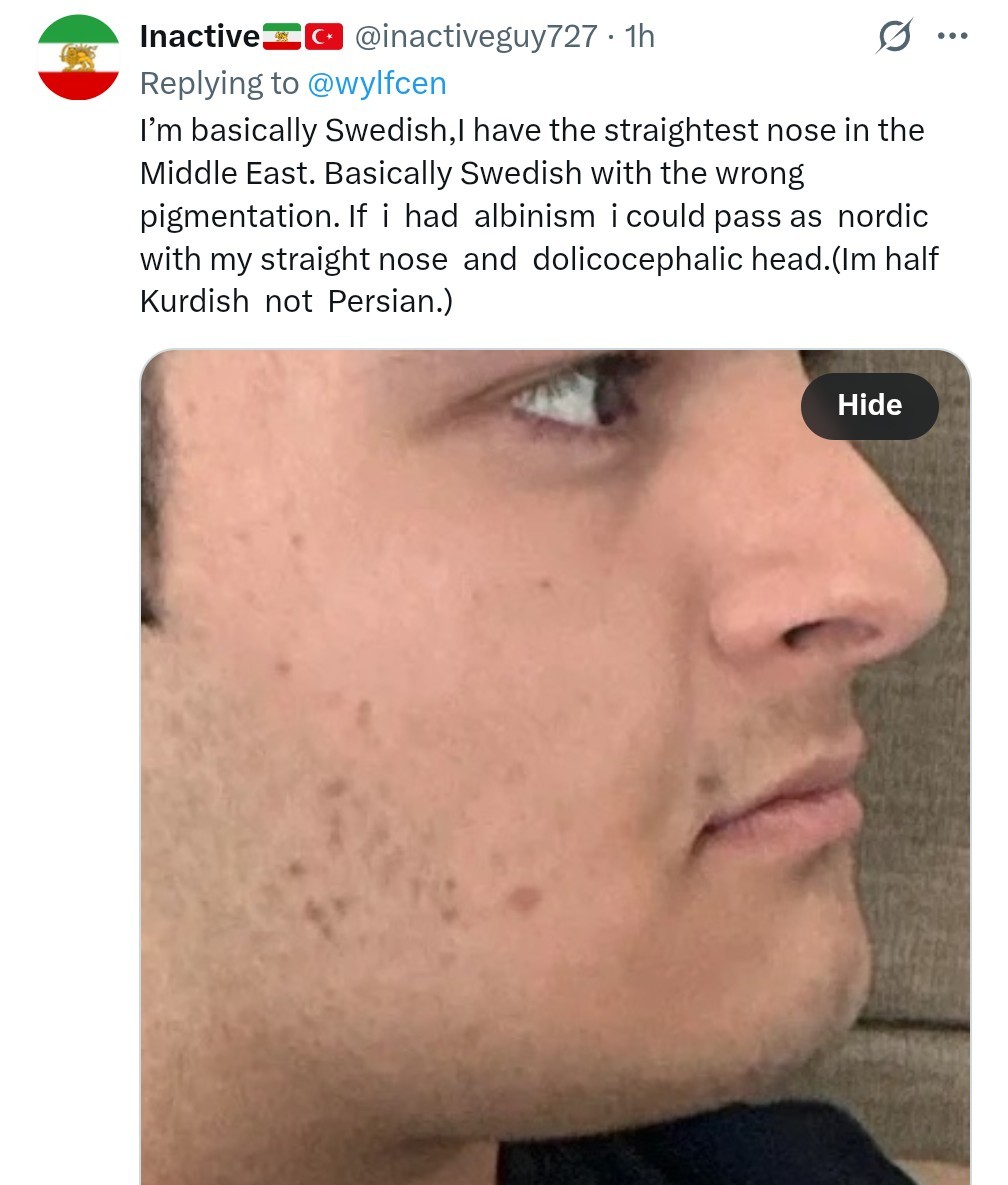Open the lion-and-sun flag profile avatar
Viewport: 1008px width, 1185px height.
[79, 57]
